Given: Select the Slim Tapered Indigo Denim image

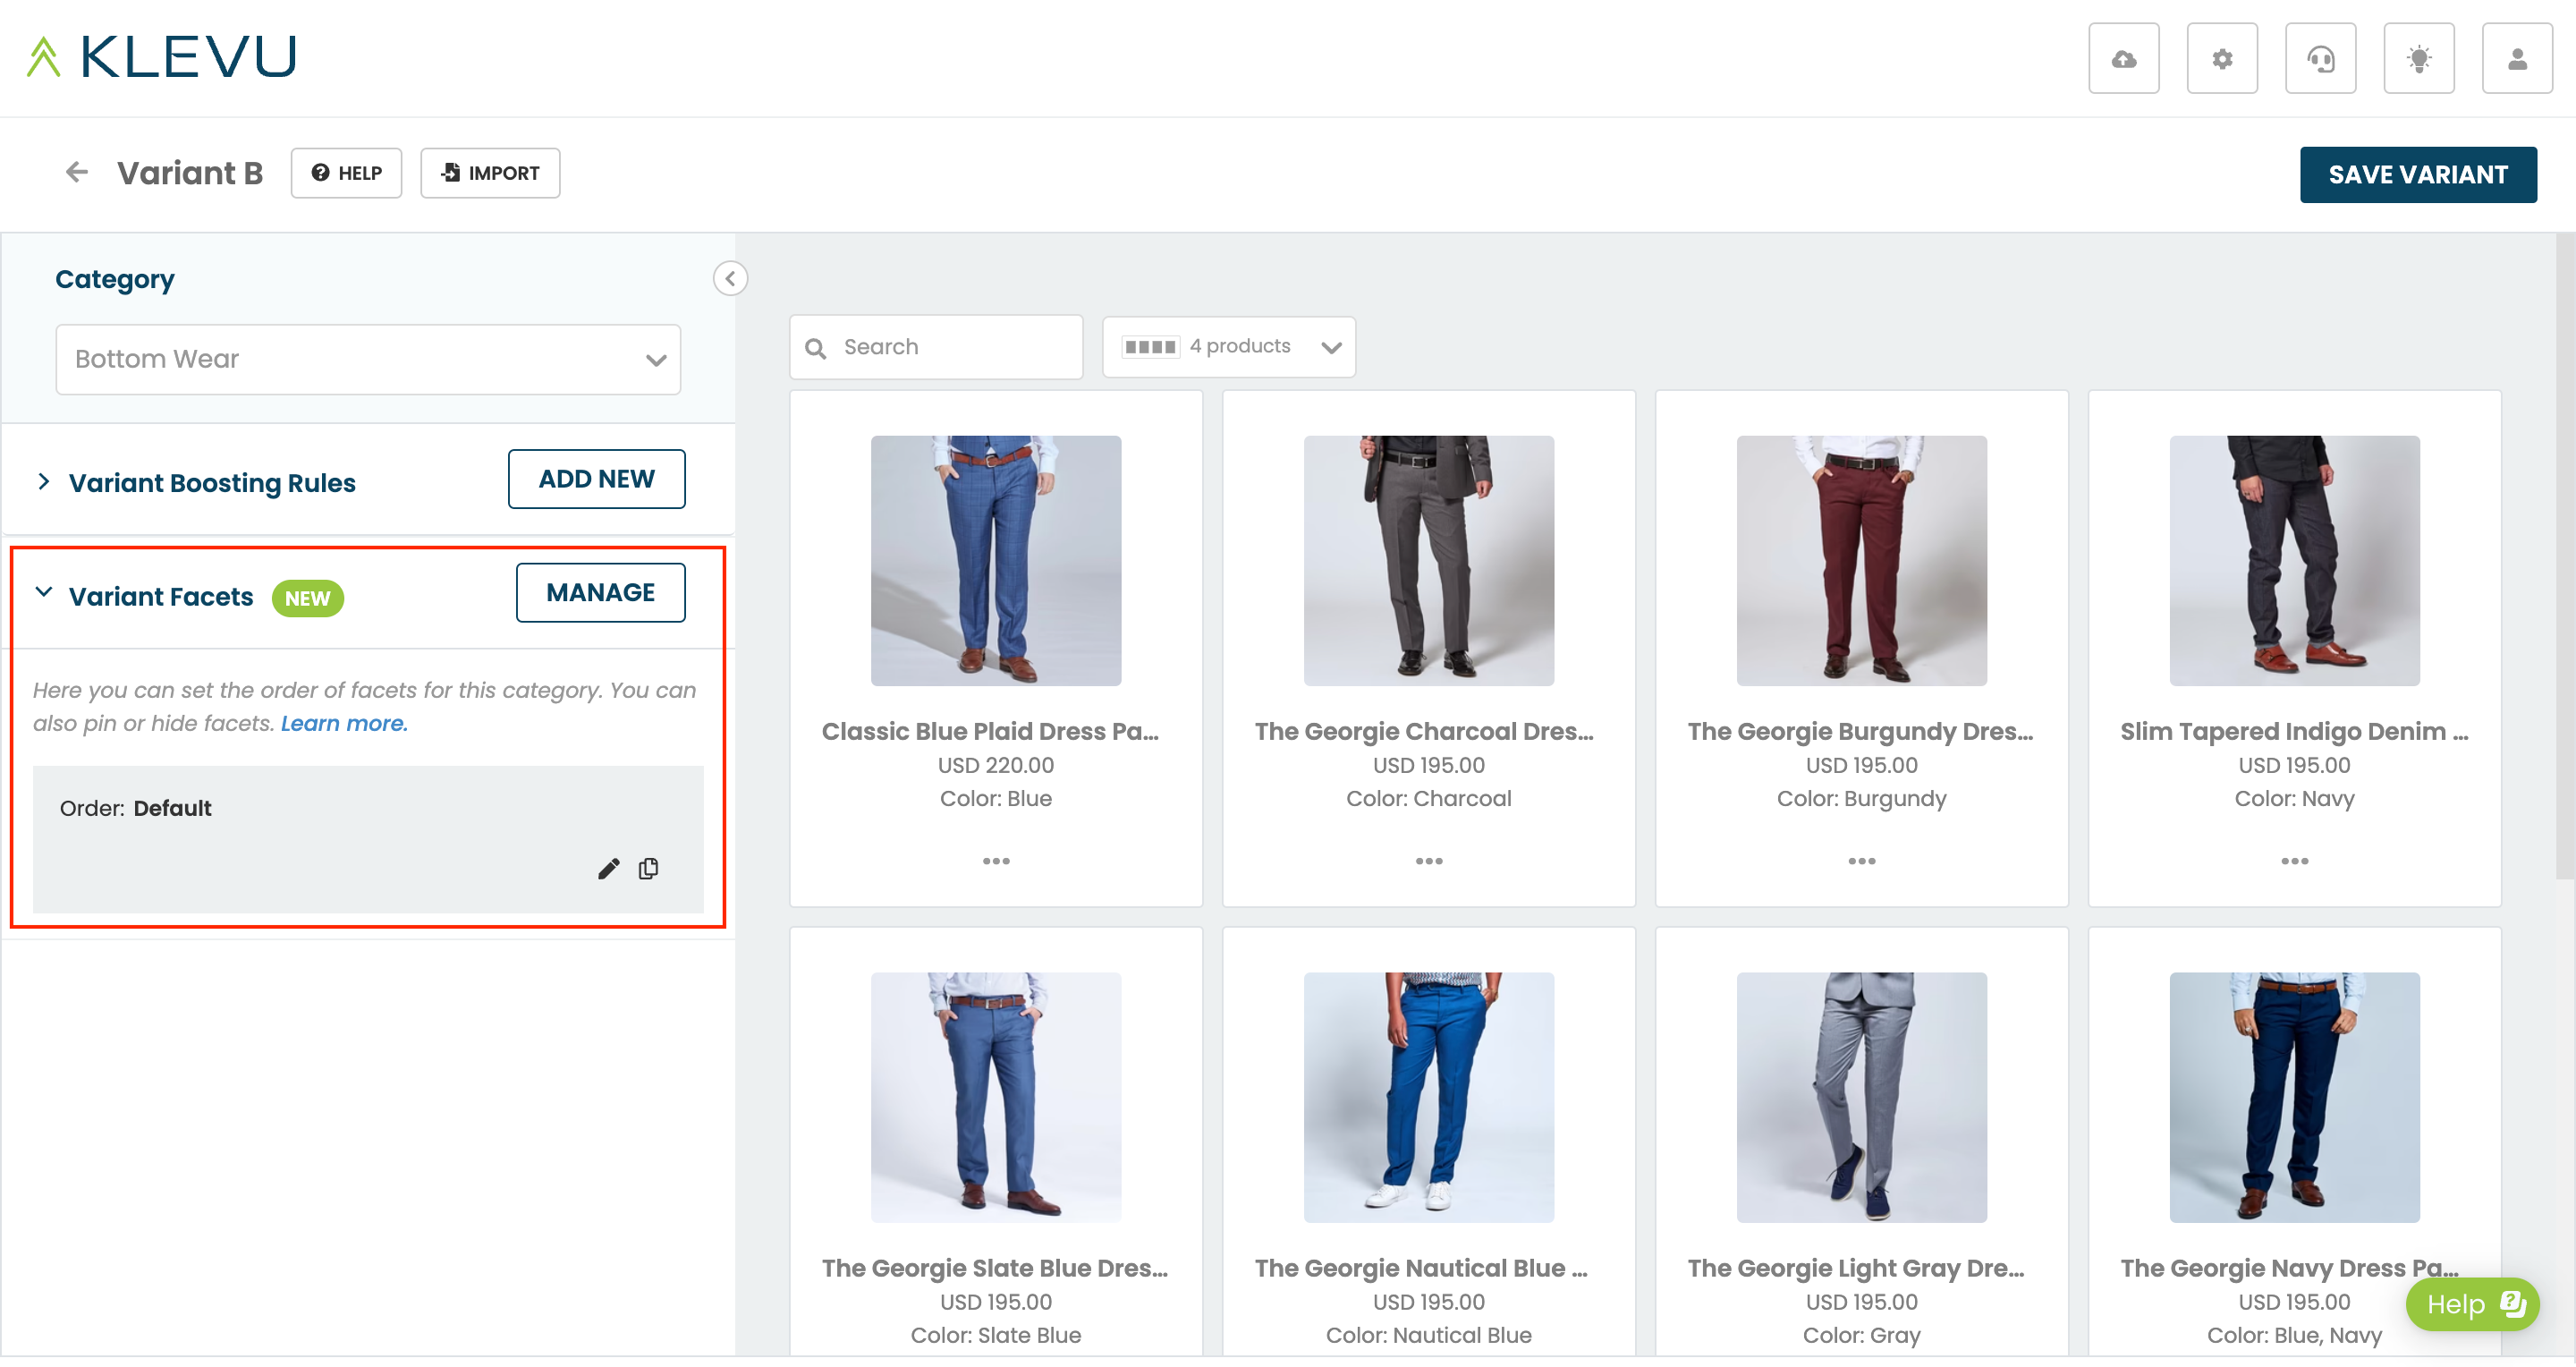Looking at the screenshot, I should (x=2295, y=561).
